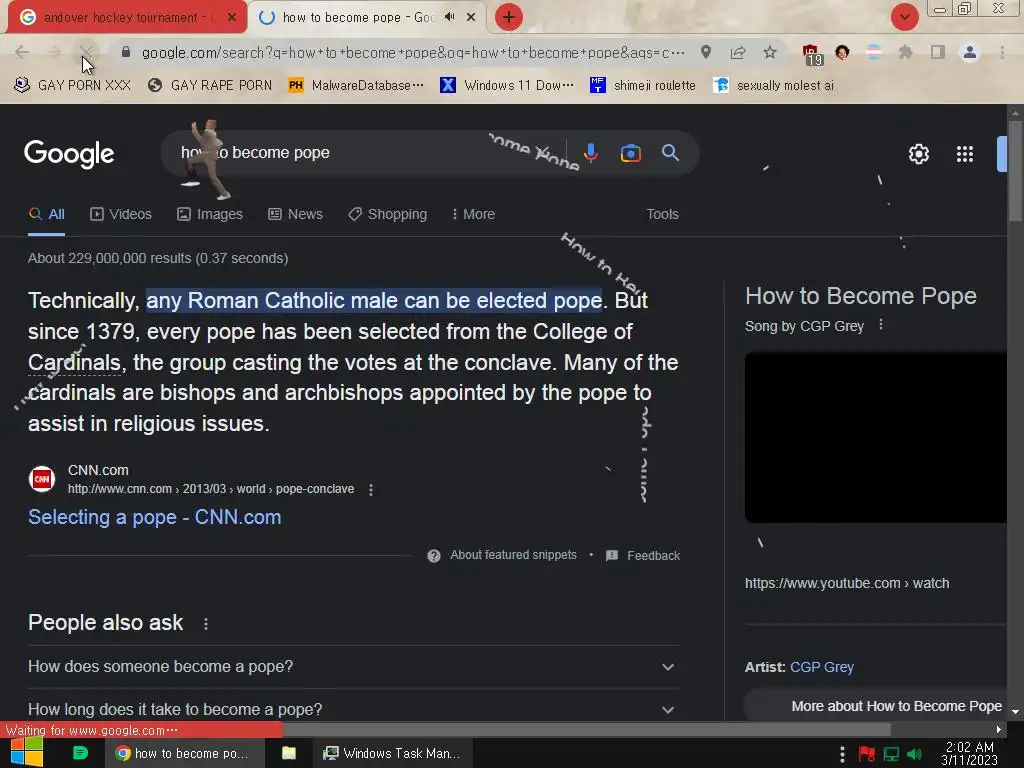The width and height of the screenshot is (1024, 768).
Task: Go back to previous page
Action: 22,52
